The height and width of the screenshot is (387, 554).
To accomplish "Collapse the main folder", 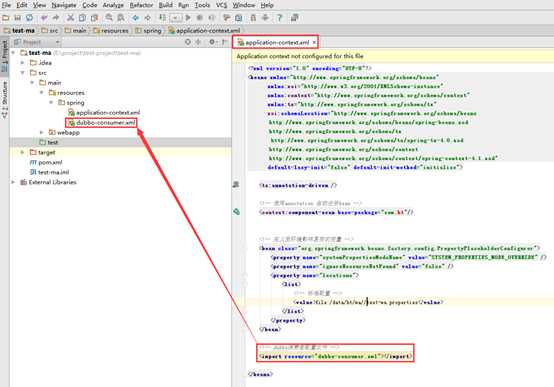I will click(x=32, y=82).
